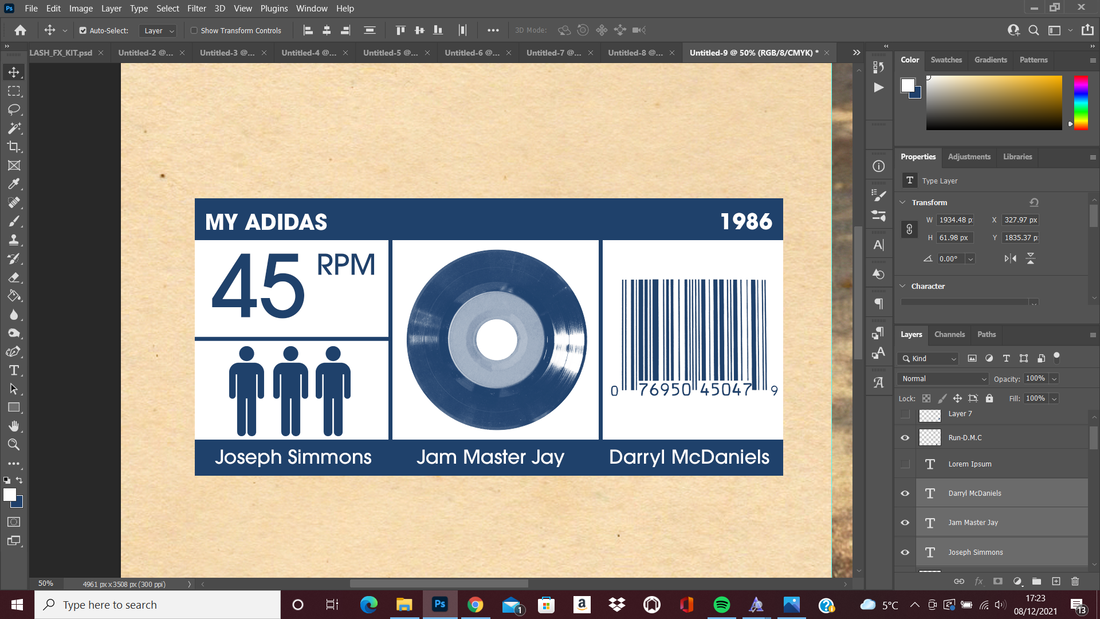Screen dimensions: 1100x619
Task: Show the Layer 7 layer
Action: pyautogui.click(x=905, y=414)
